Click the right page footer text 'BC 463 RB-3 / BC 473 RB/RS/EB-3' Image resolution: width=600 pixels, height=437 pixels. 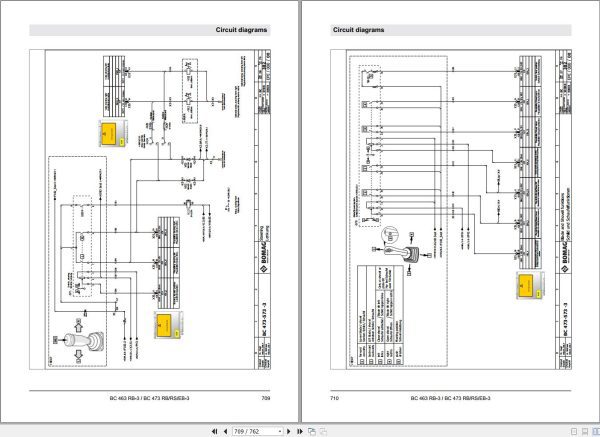pos(450,398)
